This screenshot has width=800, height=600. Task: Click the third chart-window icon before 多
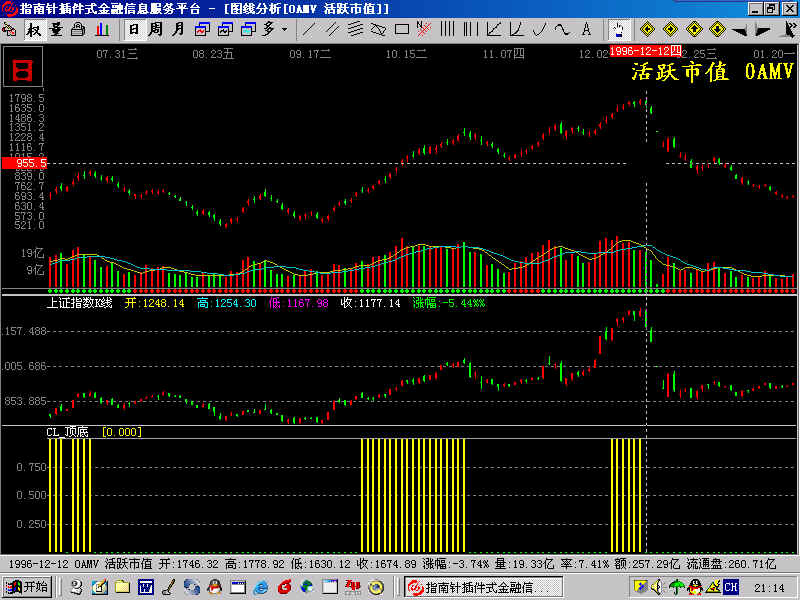[x=248, y=30]
